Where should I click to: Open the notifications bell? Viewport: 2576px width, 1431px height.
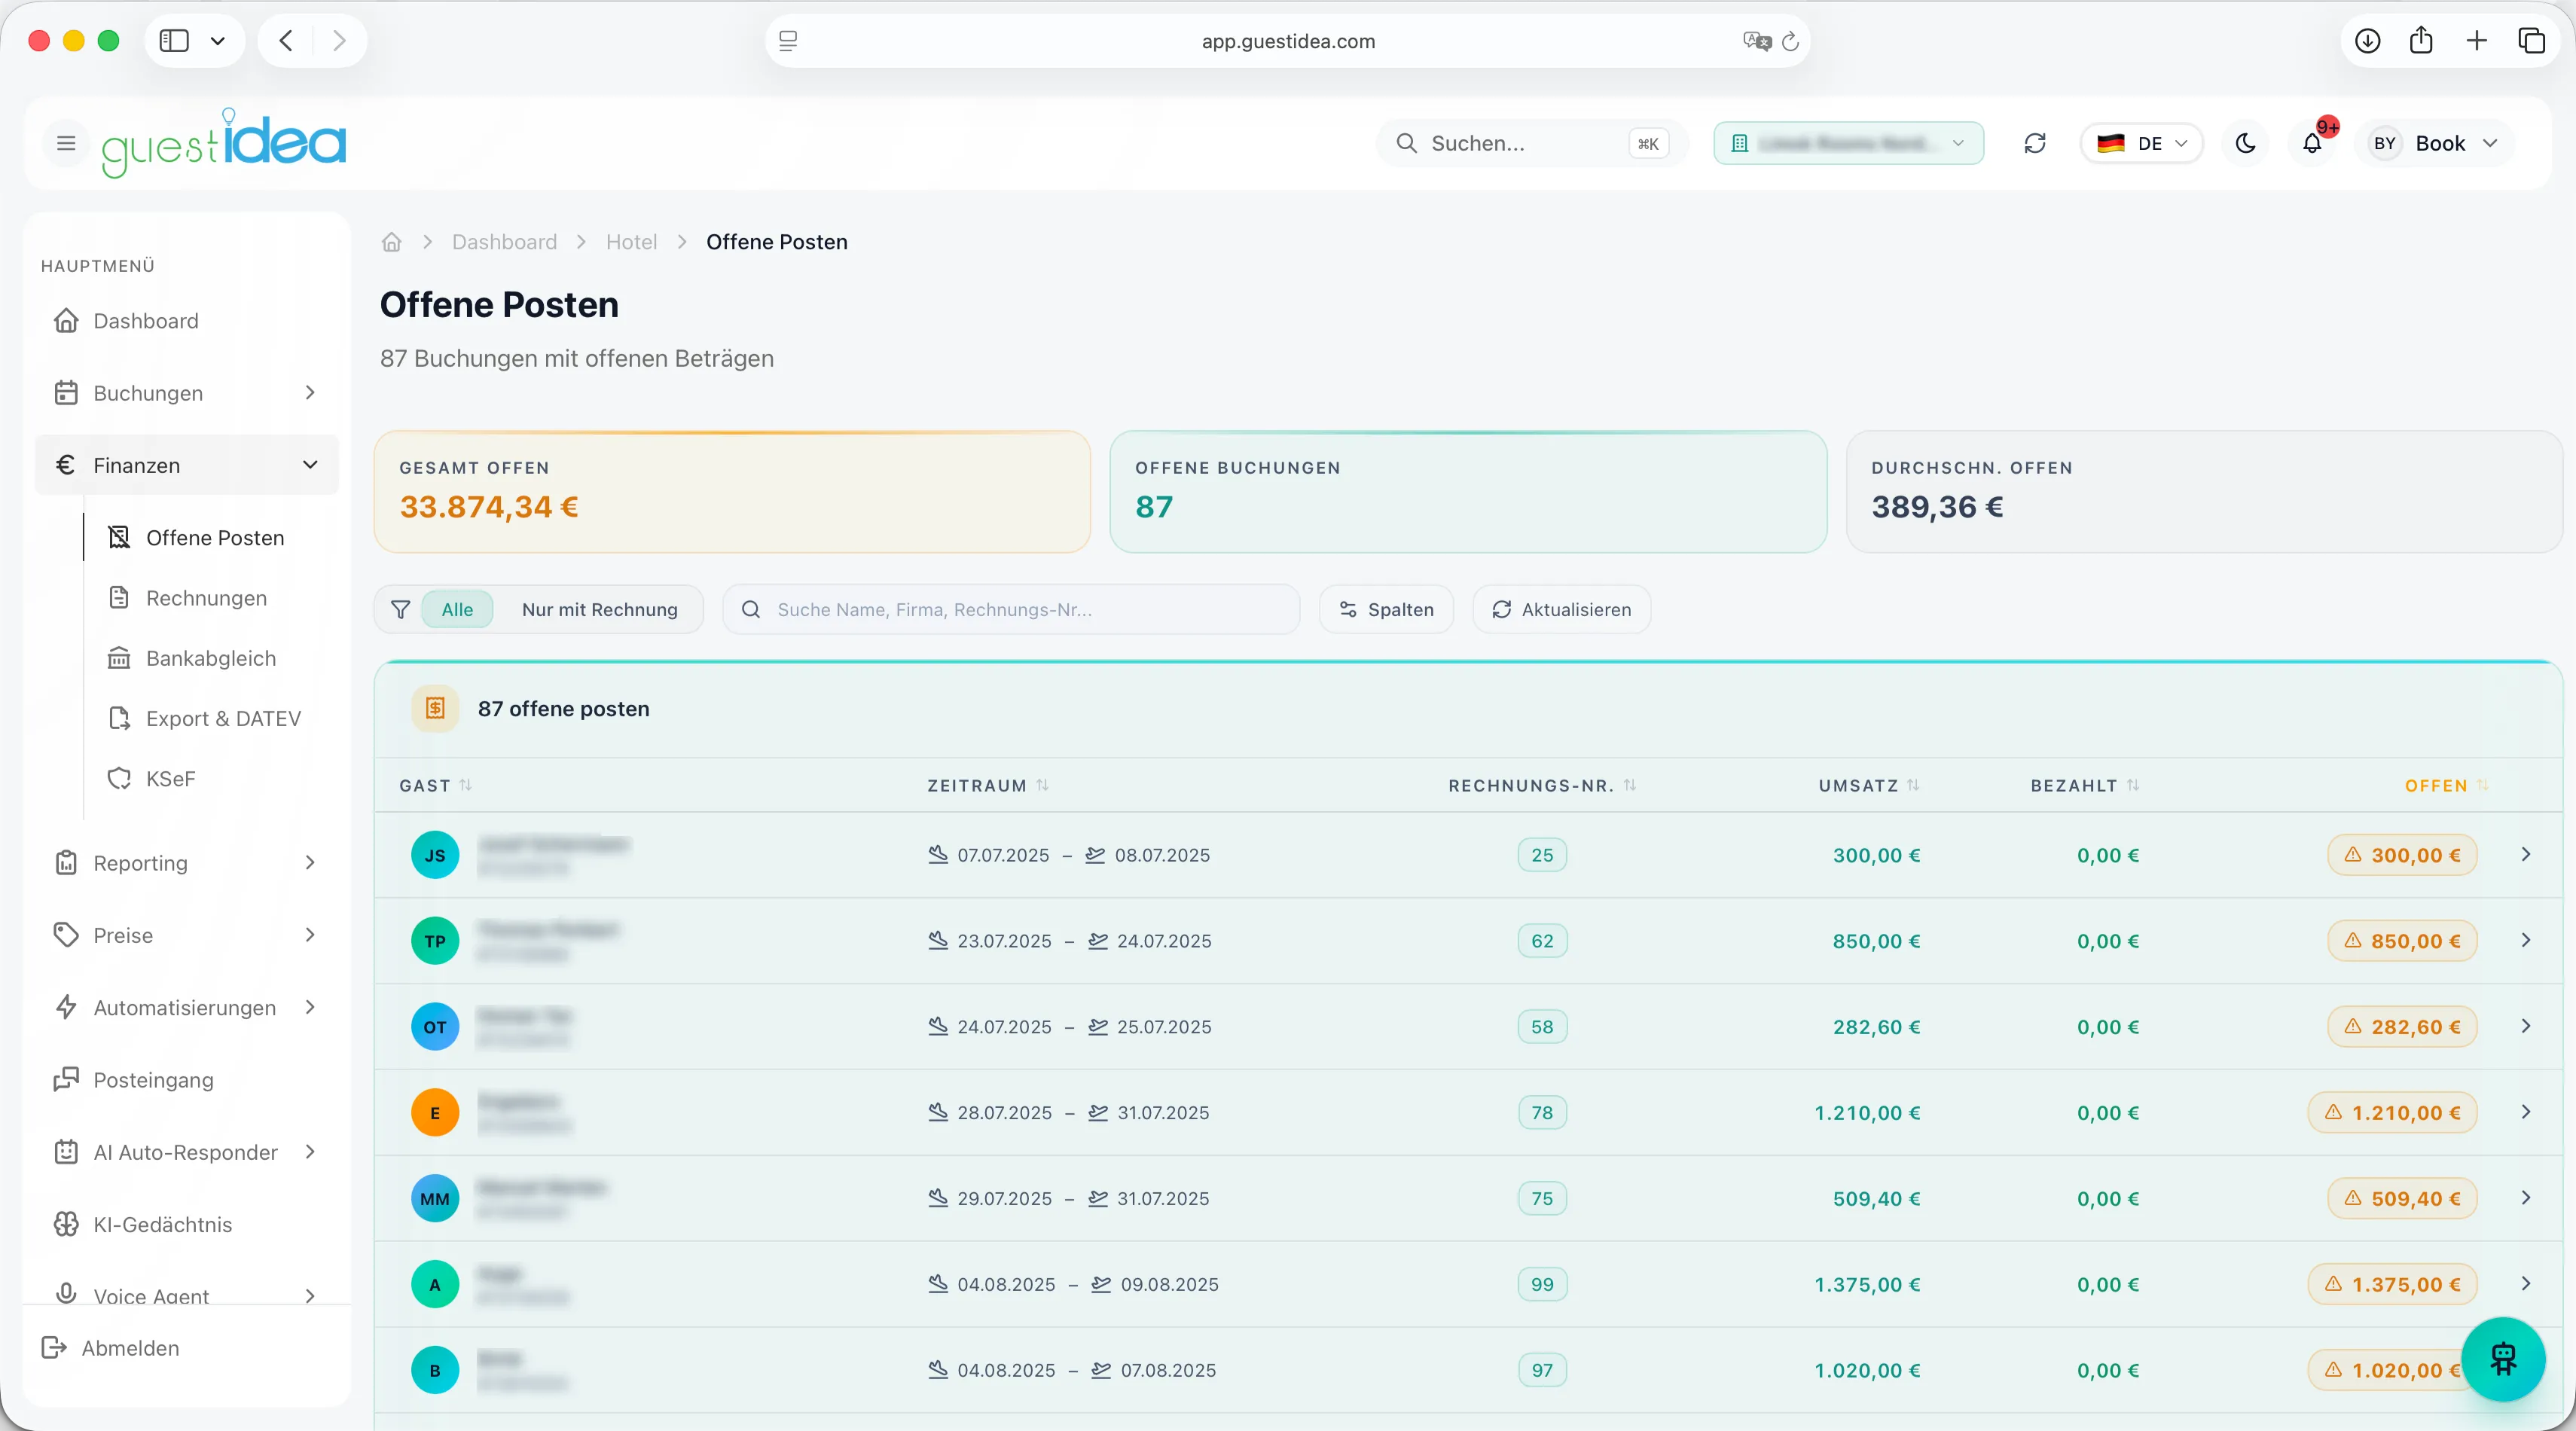[2312, 143]
